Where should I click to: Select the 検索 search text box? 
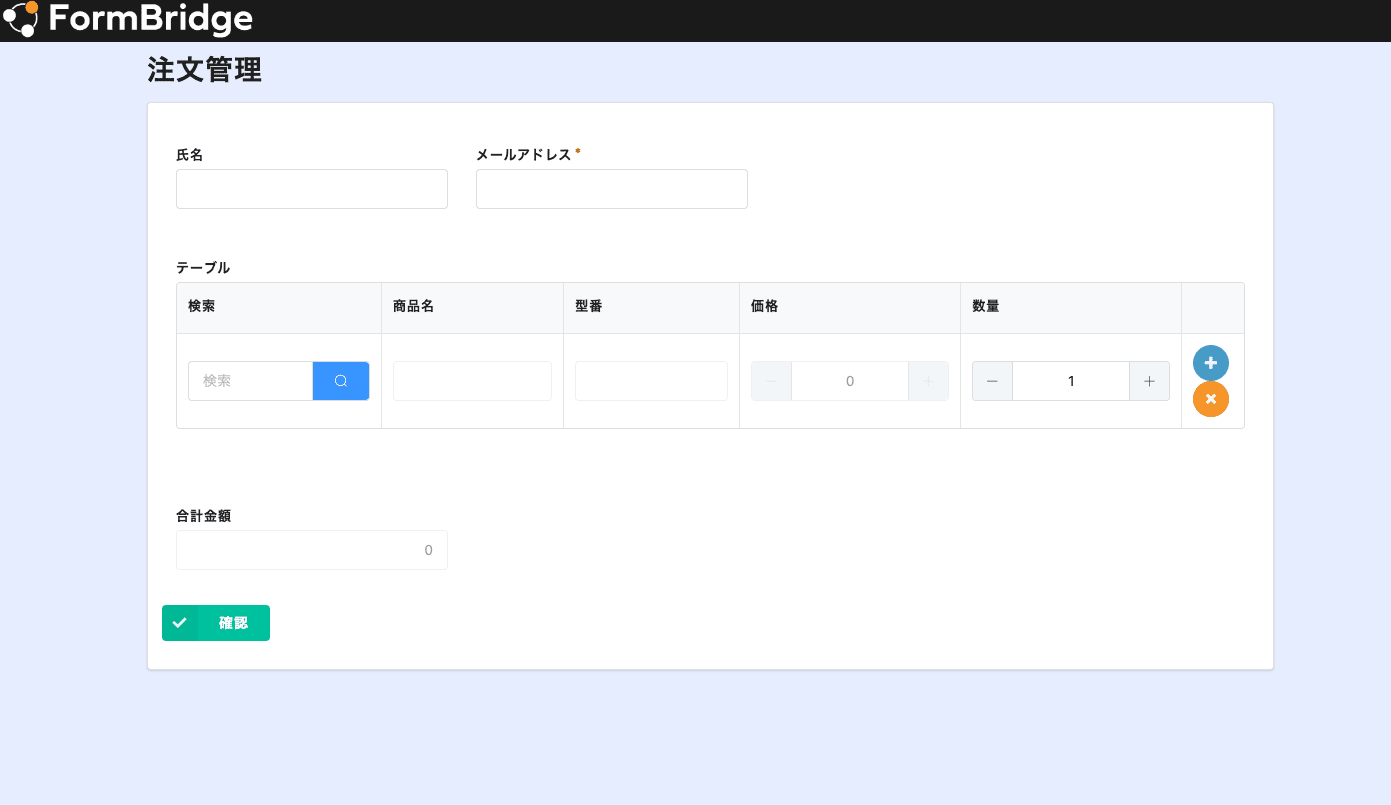point(250,381)
